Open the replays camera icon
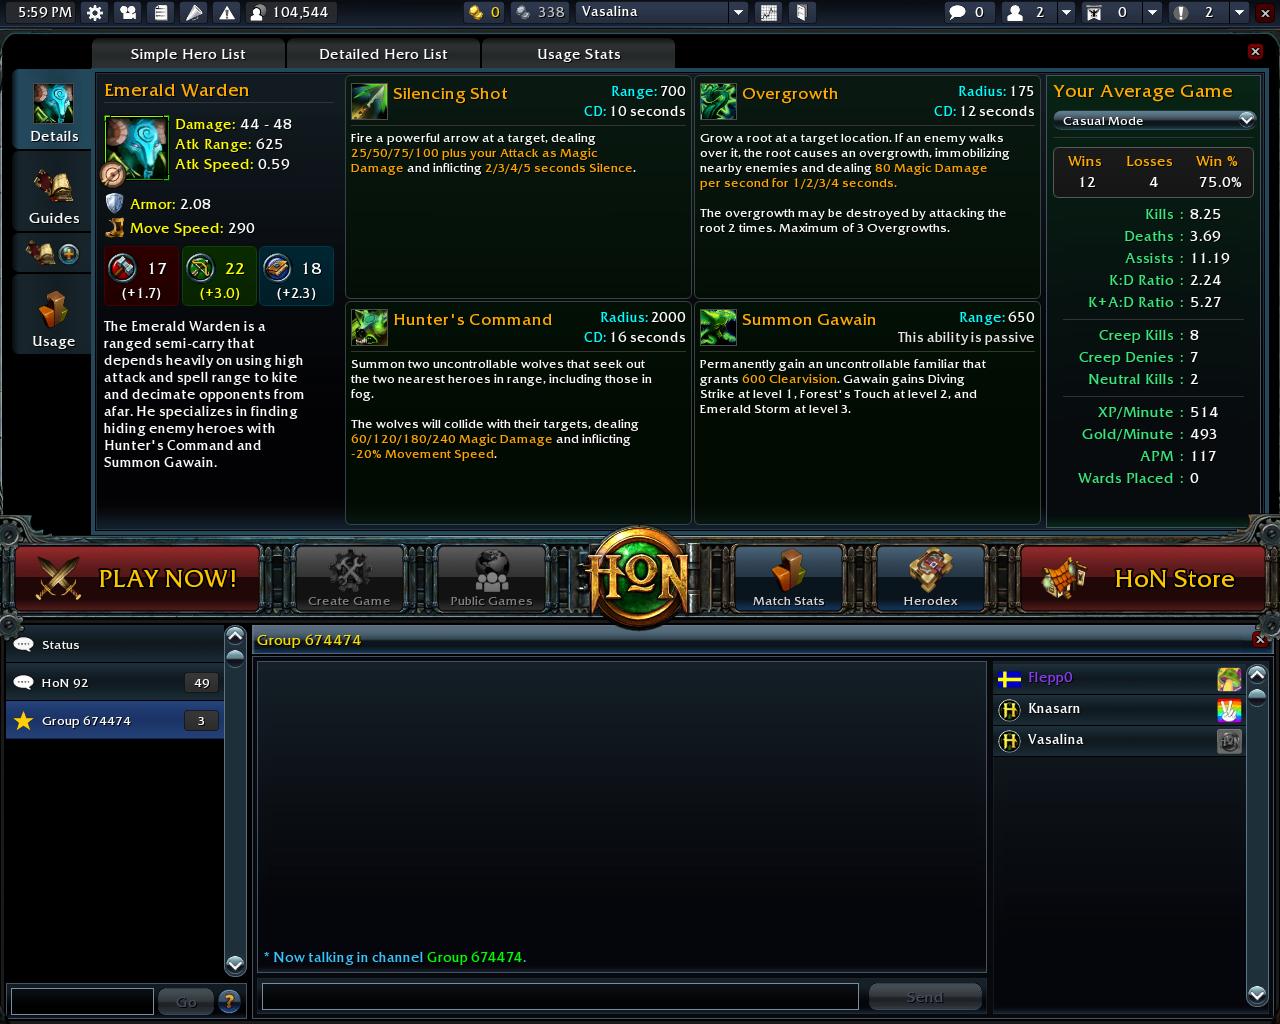Screen dimensions: 1280x1024 128,13
